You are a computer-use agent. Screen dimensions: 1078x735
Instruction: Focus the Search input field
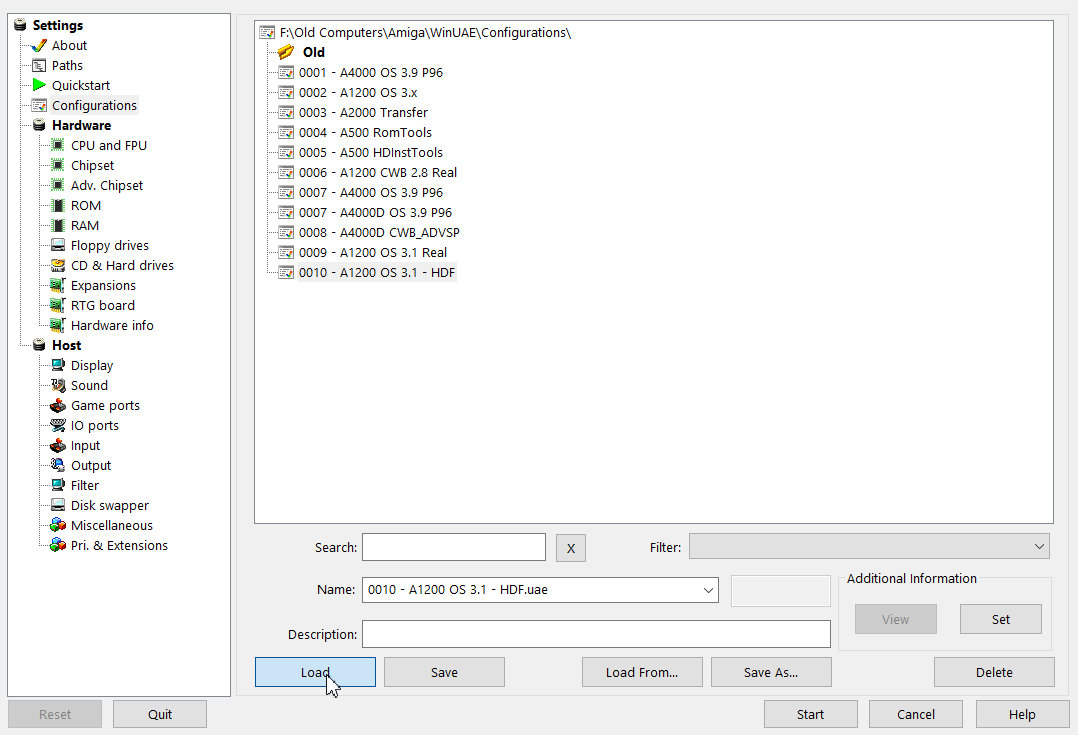454,547
